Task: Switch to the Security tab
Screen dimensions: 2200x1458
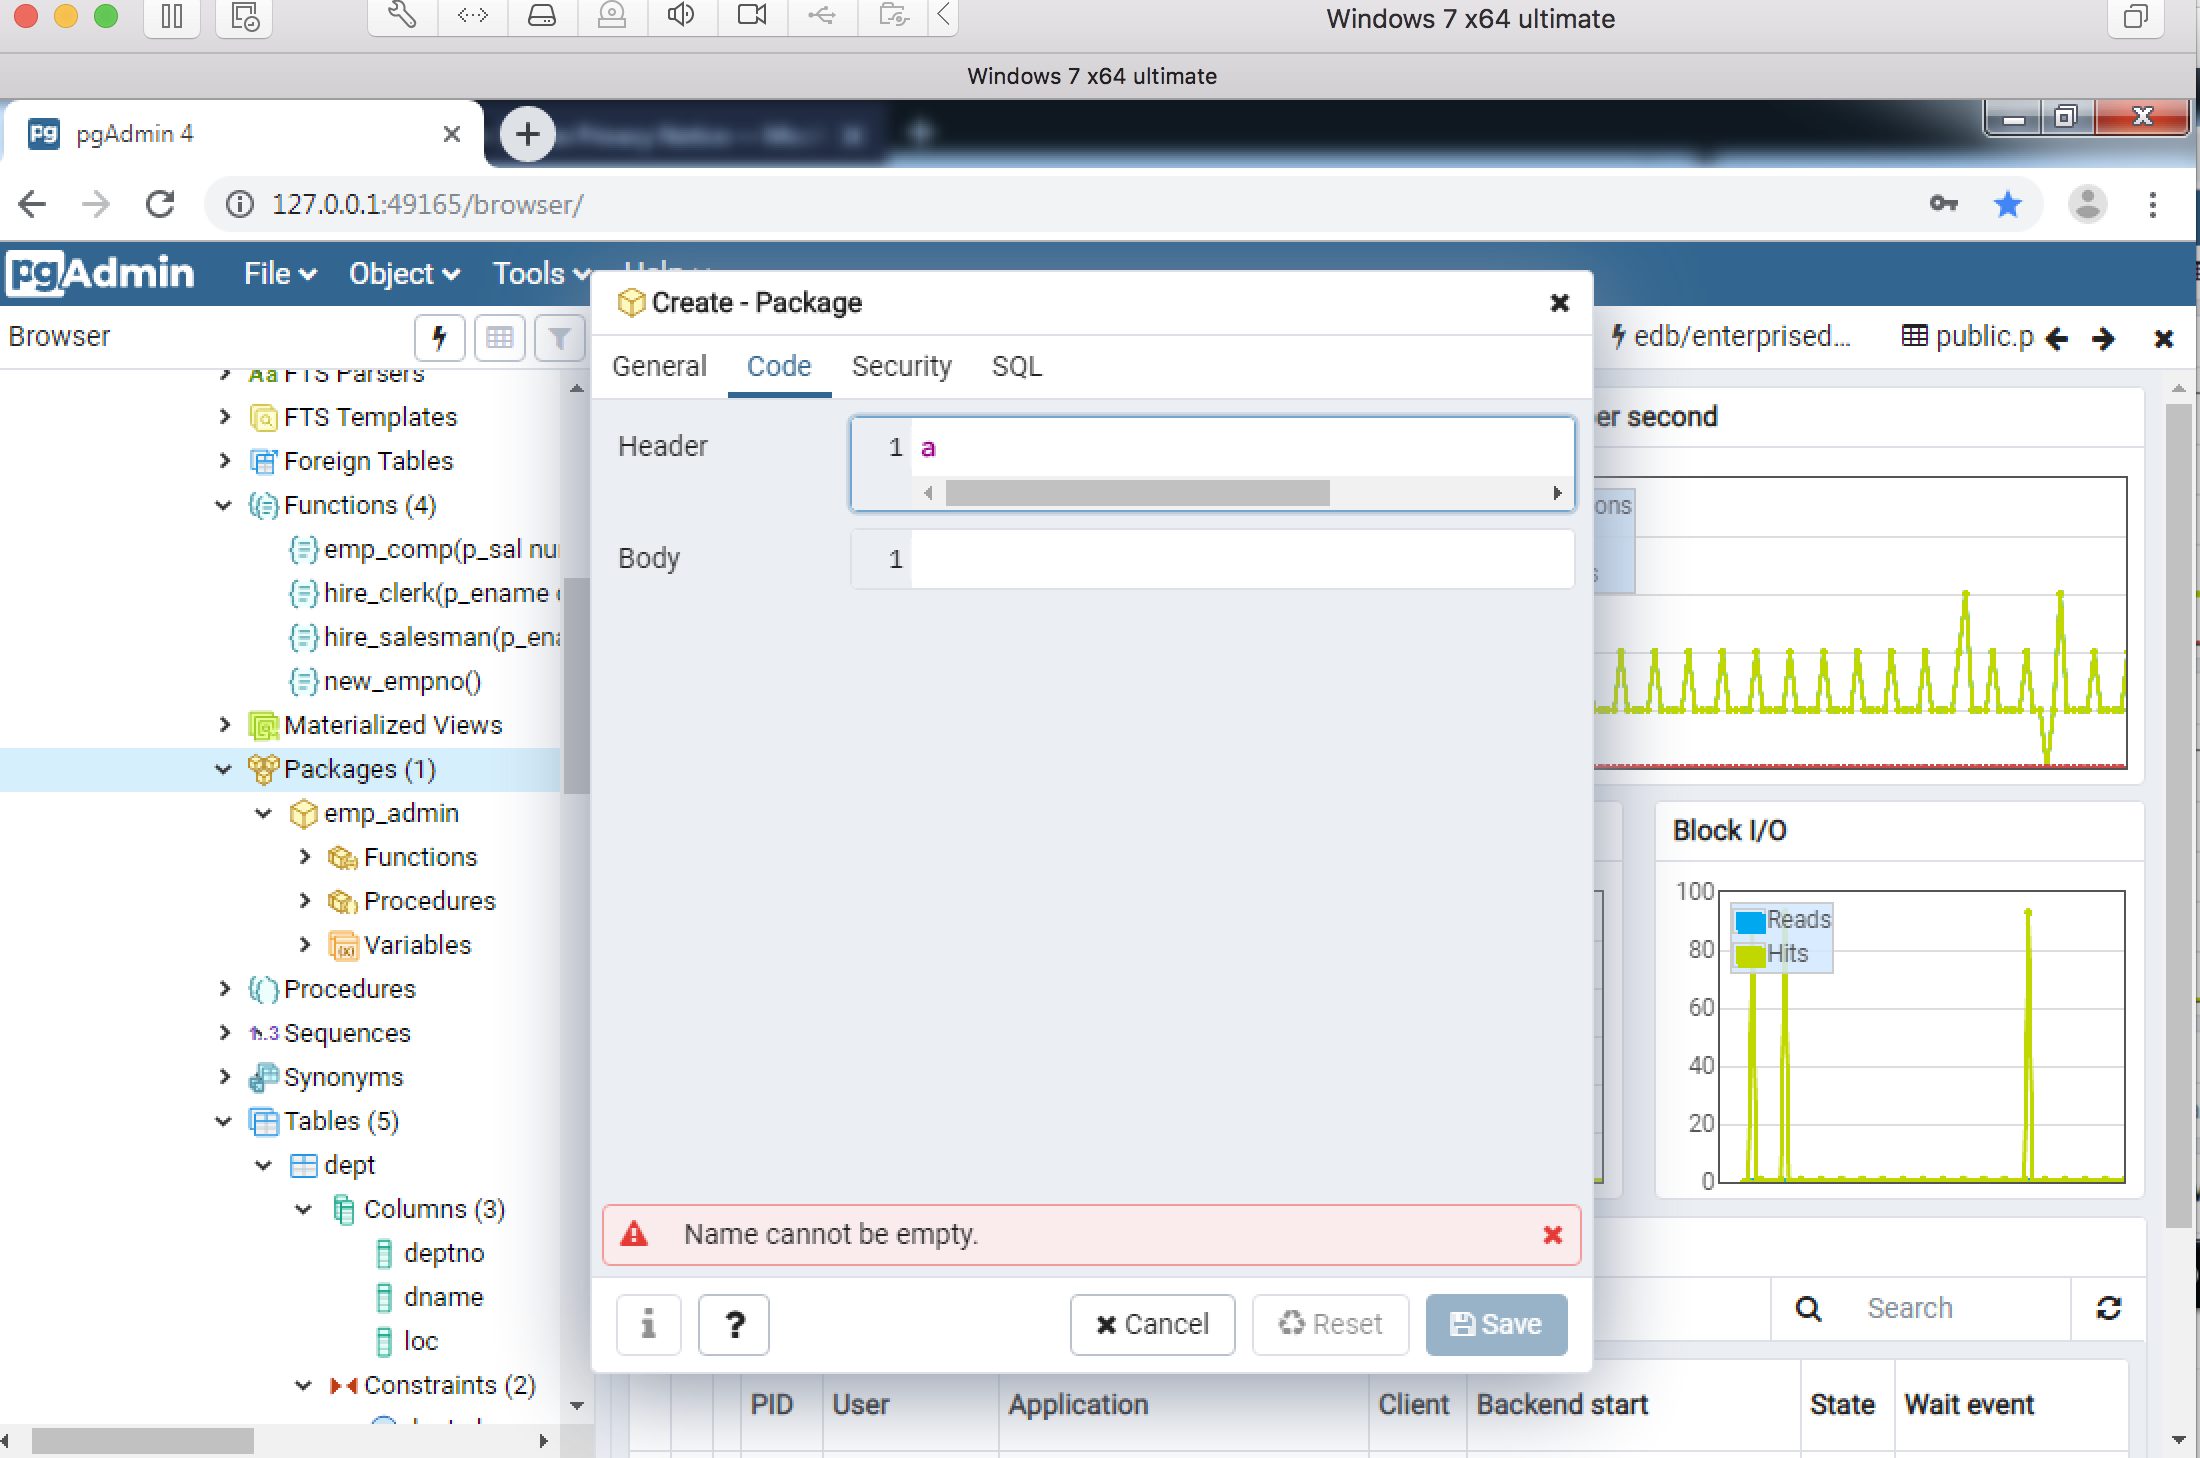Action: (x=901, y=366)
